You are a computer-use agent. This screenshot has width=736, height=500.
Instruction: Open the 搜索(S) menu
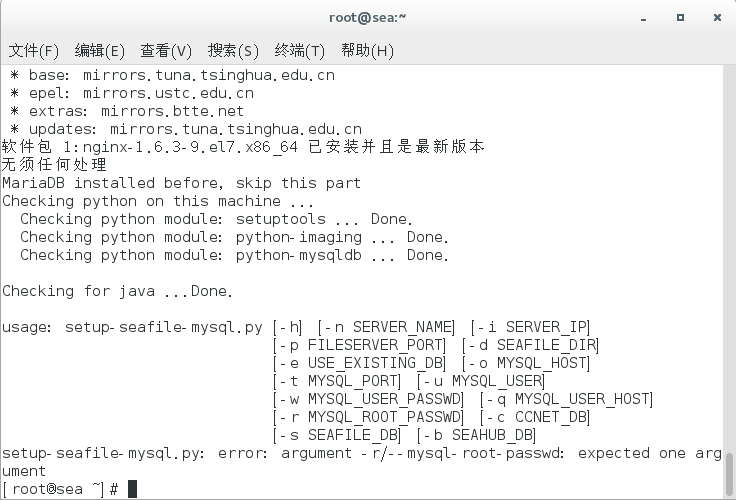(233, 50)
